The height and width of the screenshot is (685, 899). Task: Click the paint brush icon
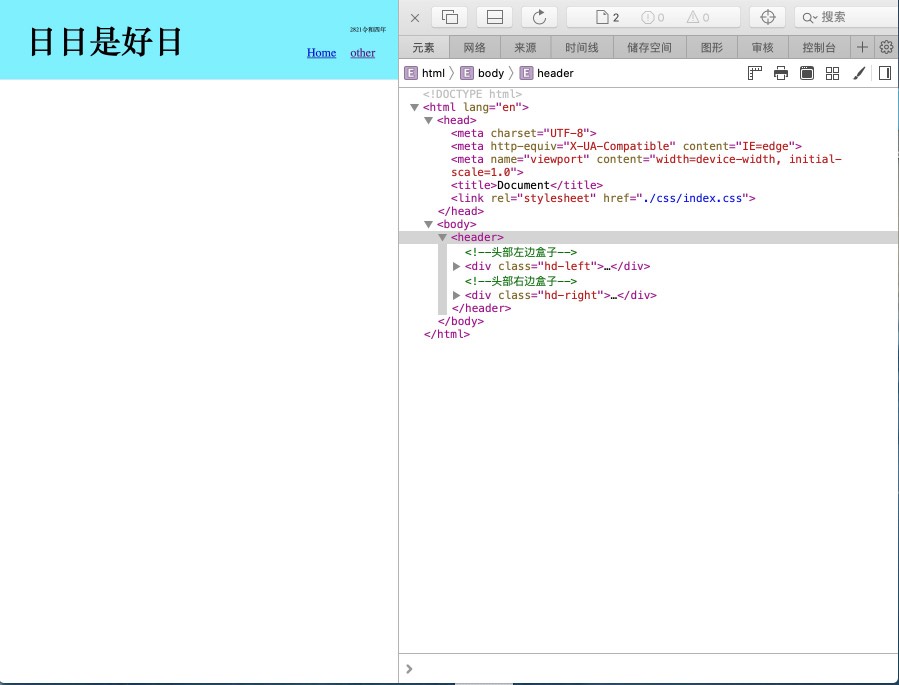click(858, 73)
